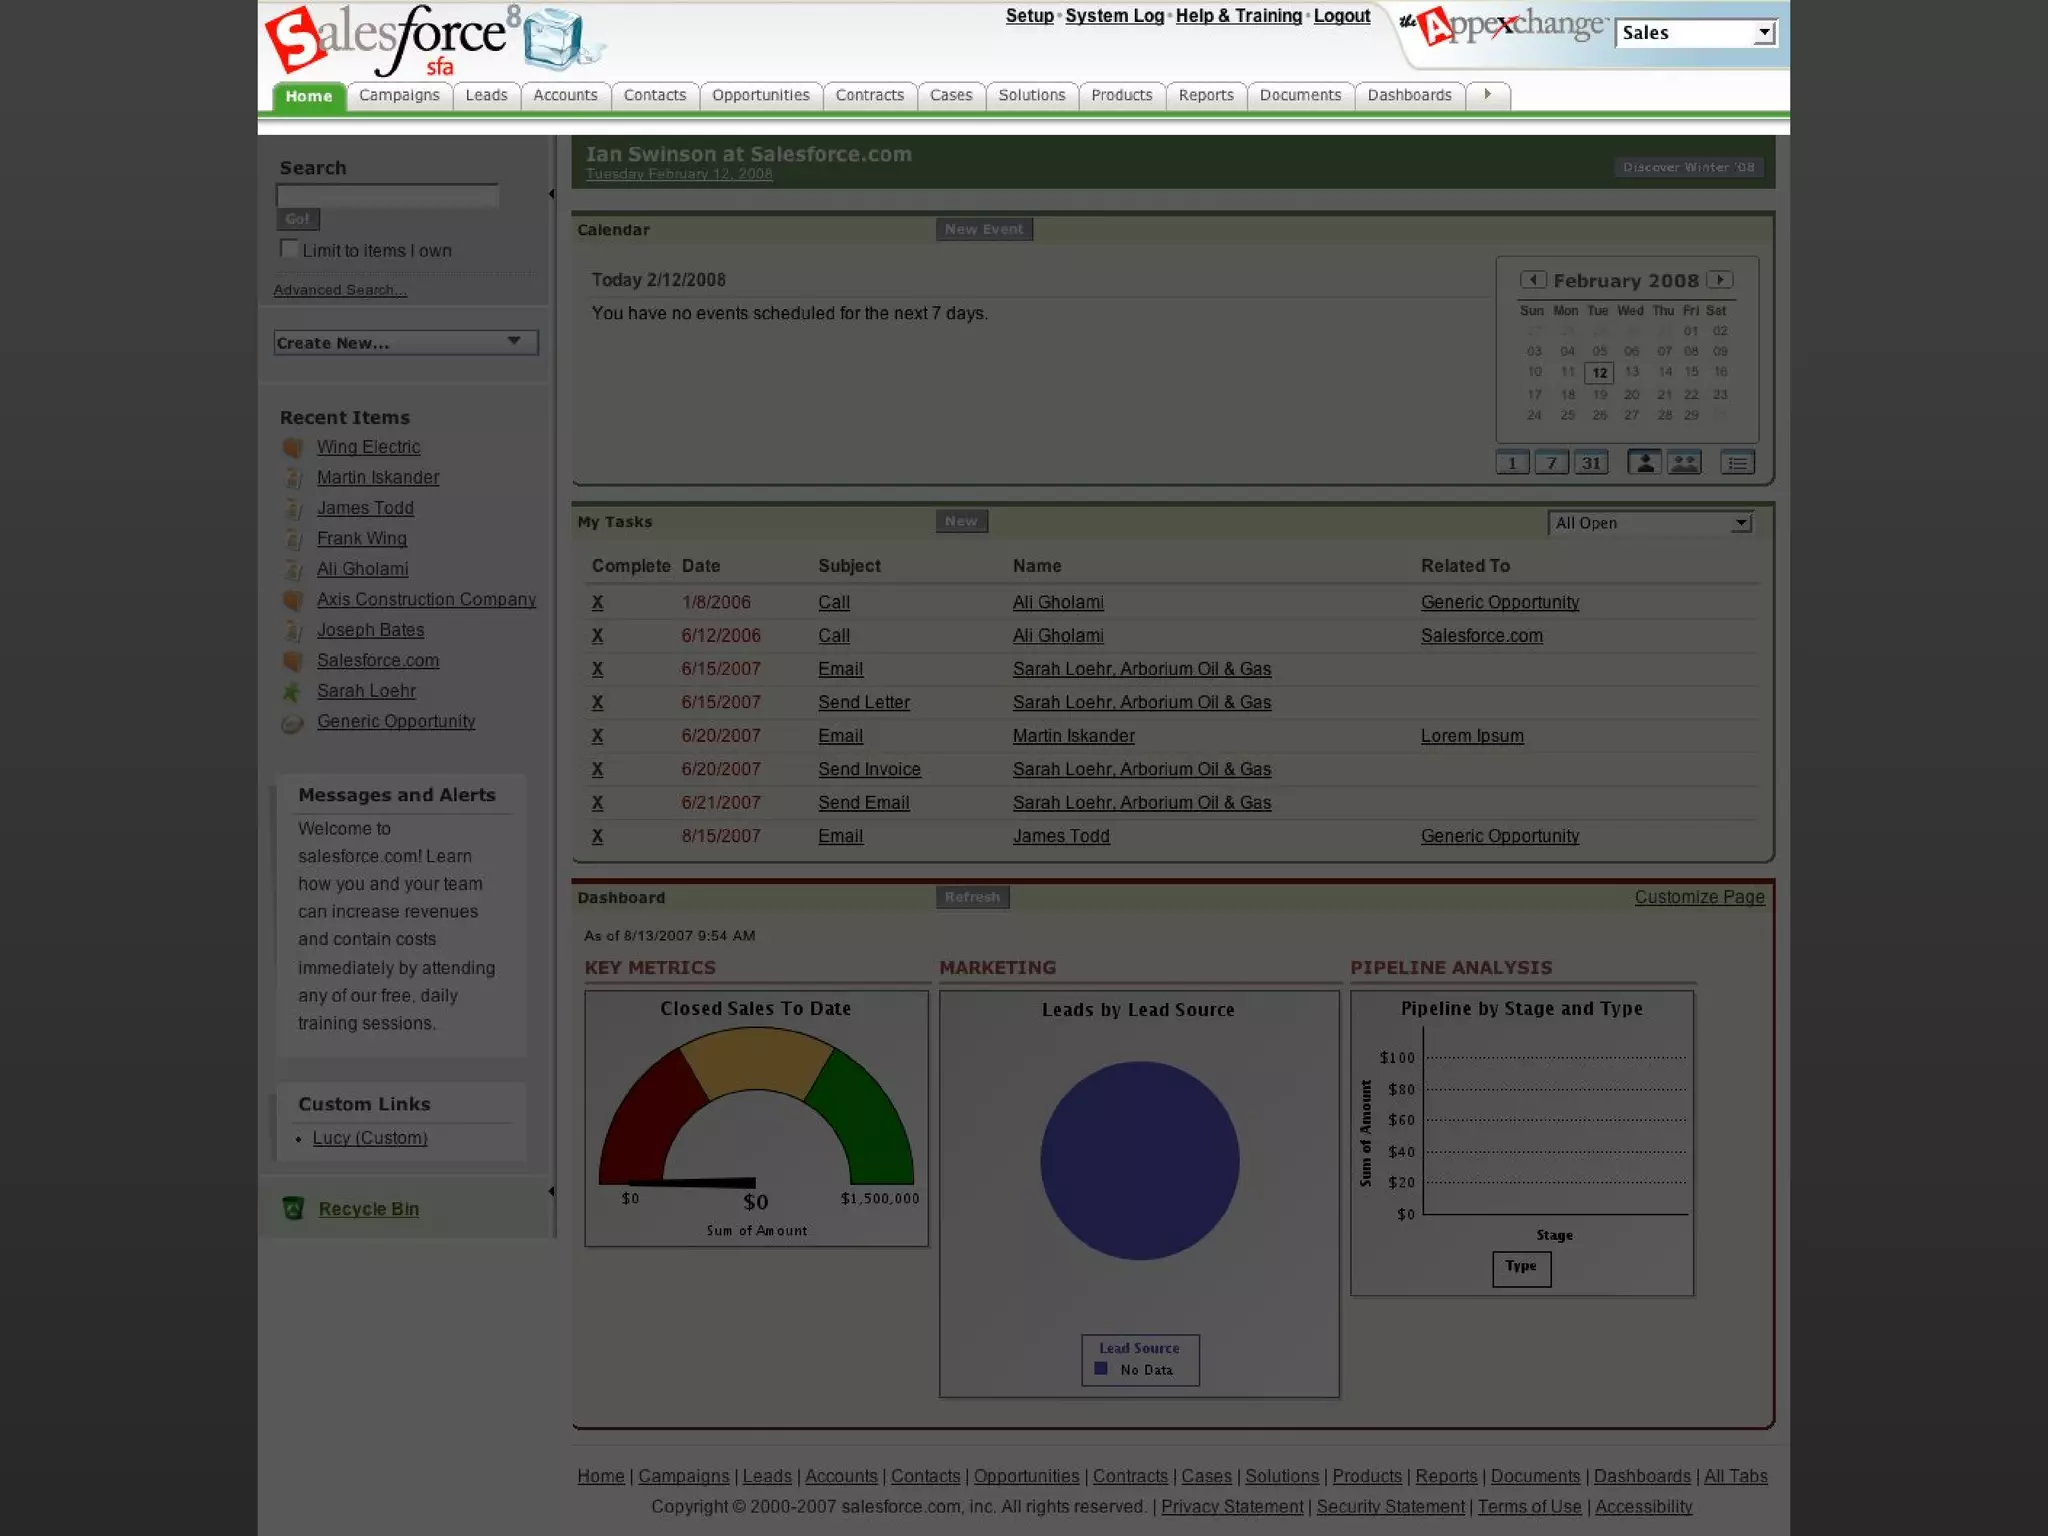
Task: Go to next month in calendar
Action: click(1720, 280)
